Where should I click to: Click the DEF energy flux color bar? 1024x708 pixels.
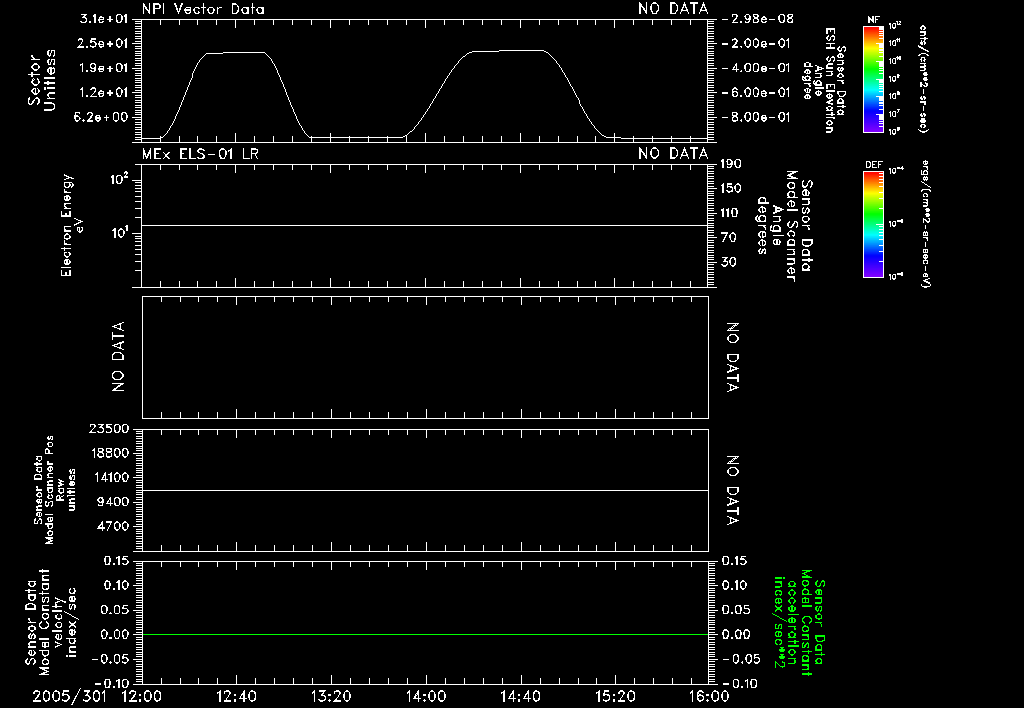coord(873,224)
